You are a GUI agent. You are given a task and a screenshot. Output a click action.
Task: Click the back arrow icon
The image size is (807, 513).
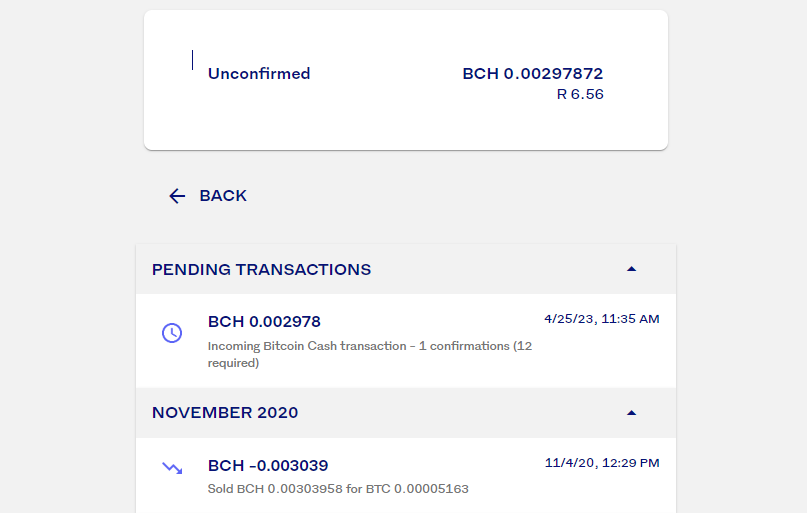(x=177, y=196)
